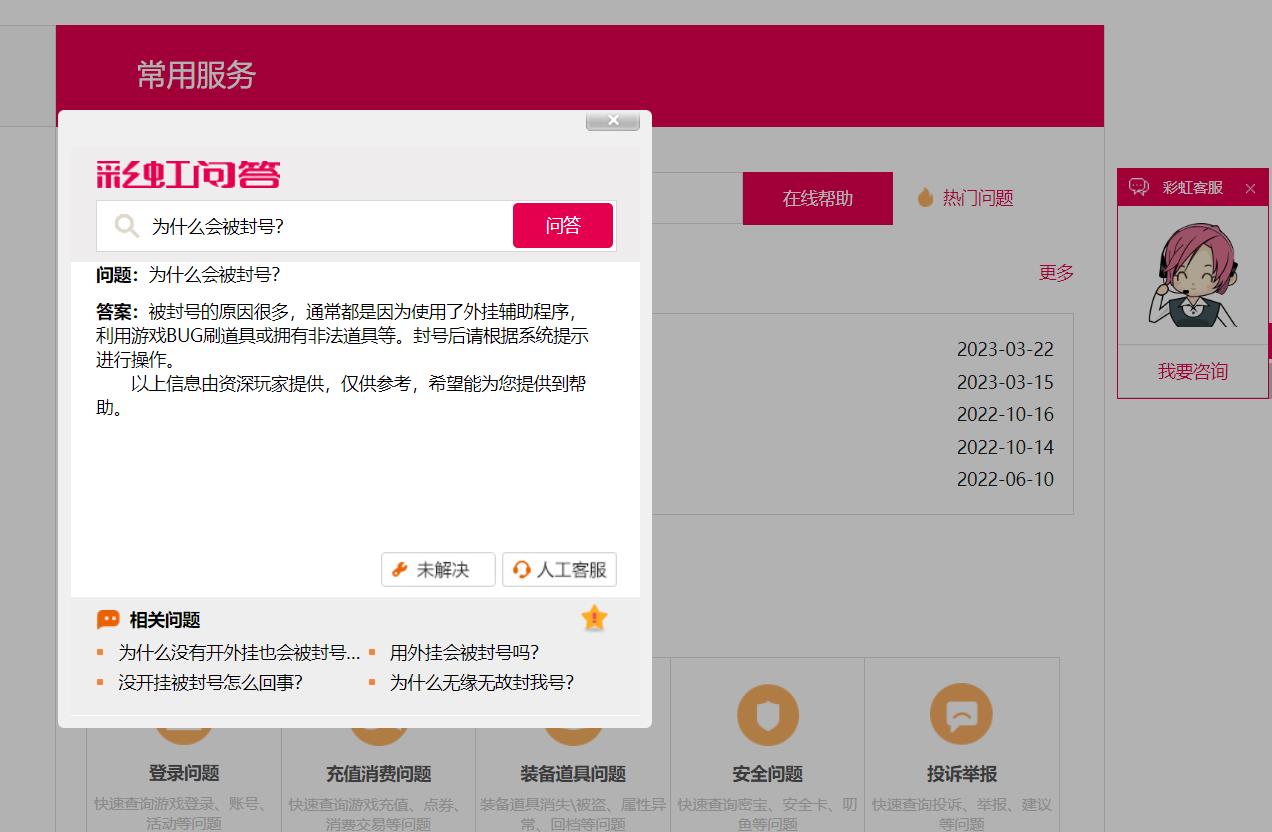
Task: Close the 彩虹客服 side widget
Action: point(1250,188)
